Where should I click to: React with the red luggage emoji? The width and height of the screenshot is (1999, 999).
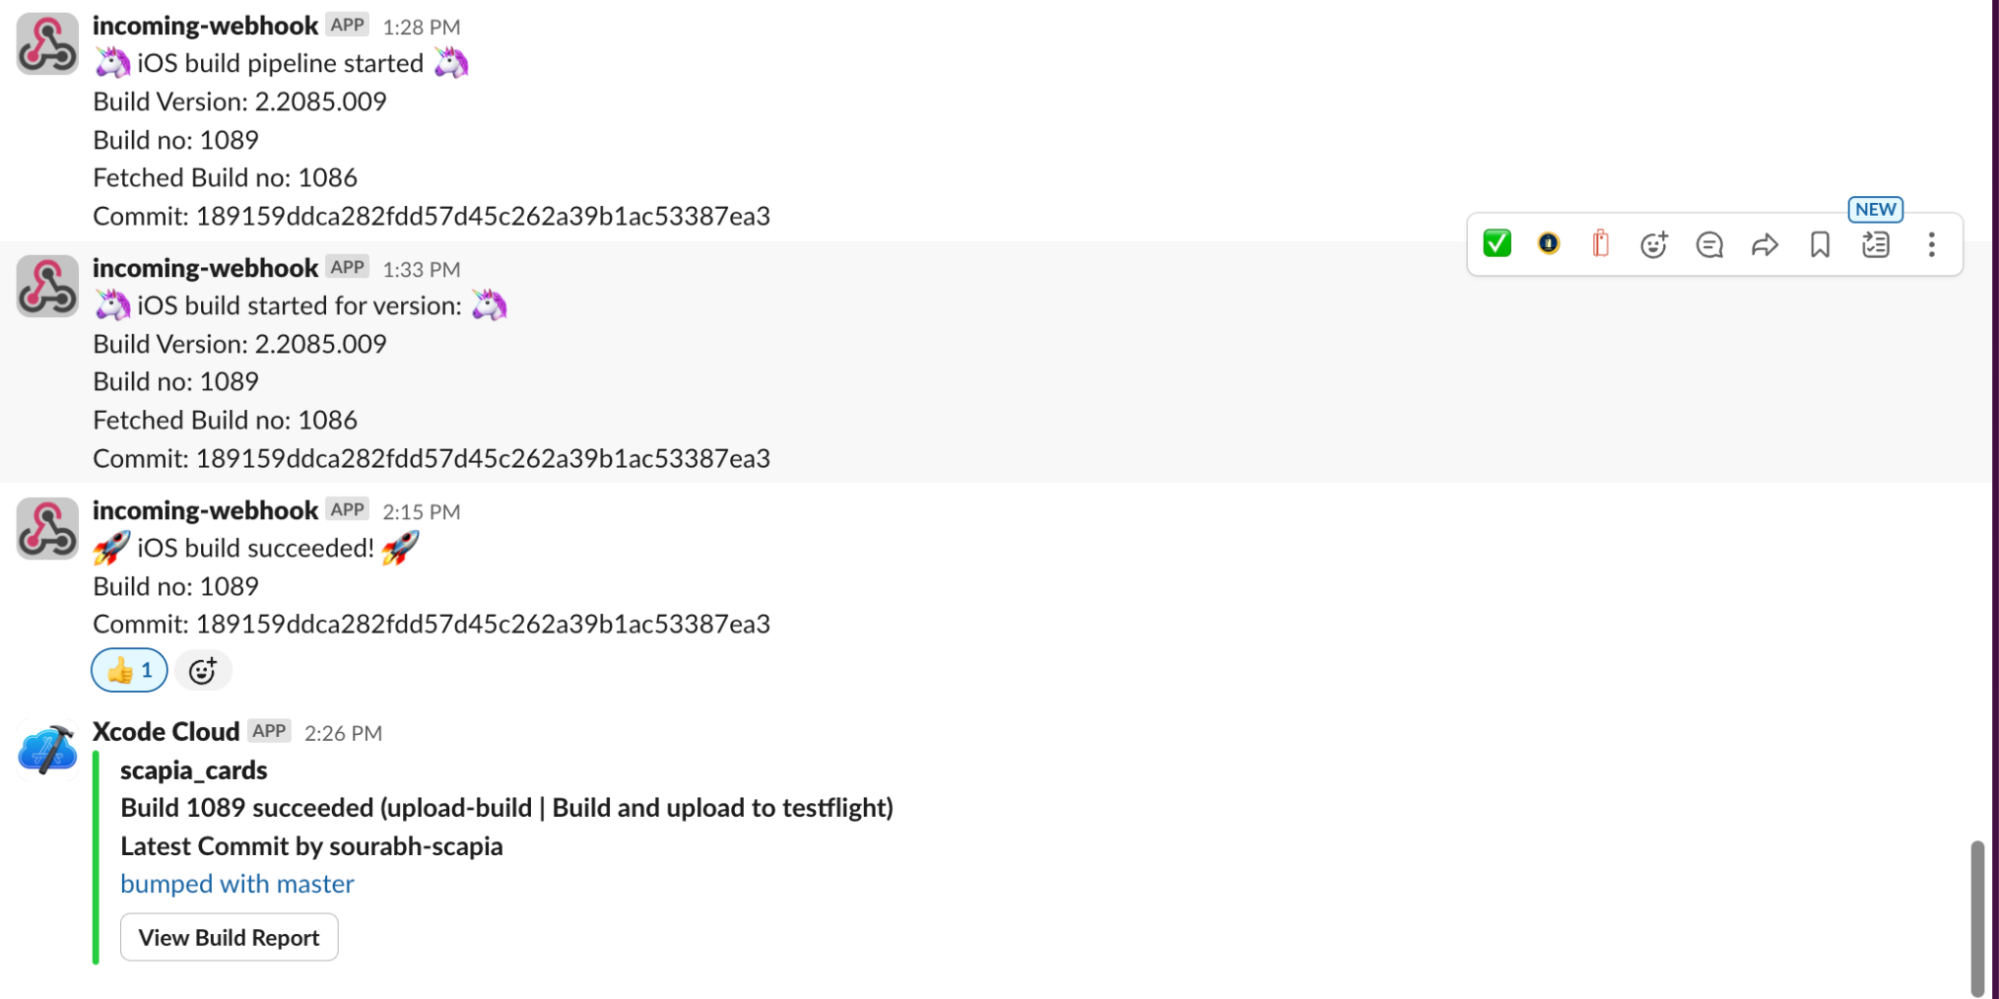(1600, 244)
